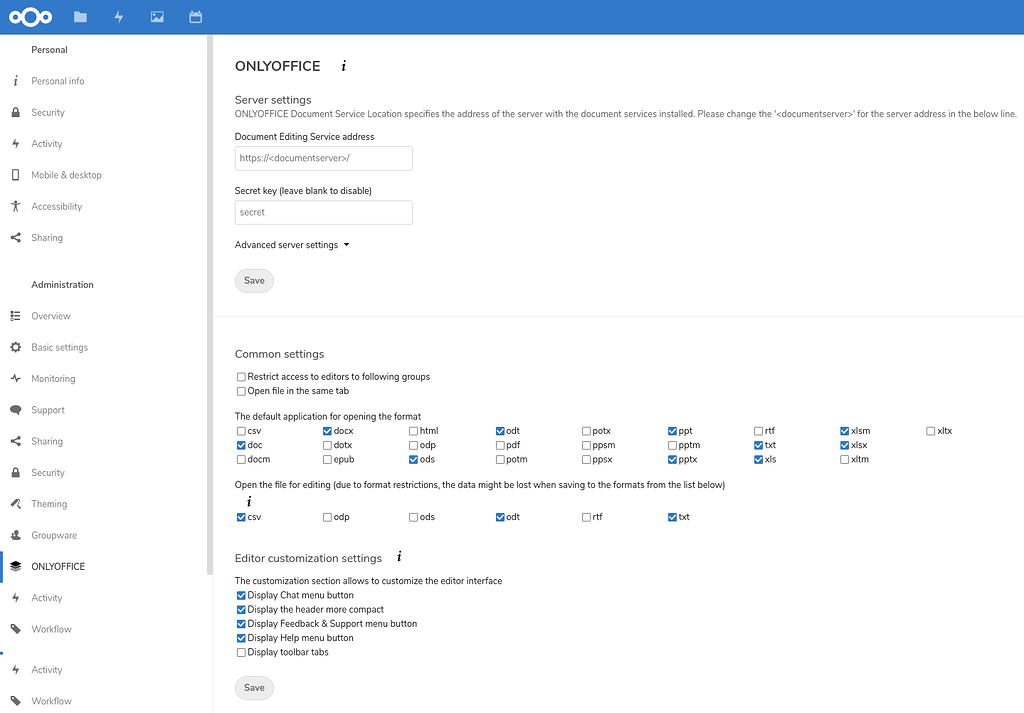Enable restrict access to editors to following groups
Image resolution: width=1024 pixels, height=713 pixels.
tap(240, 377)
